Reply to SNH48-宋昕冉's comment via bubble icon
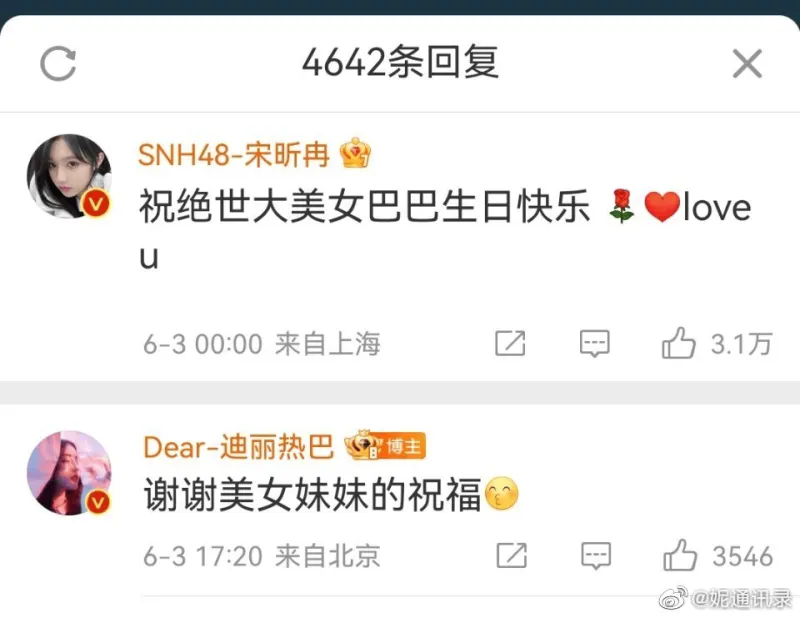Viewport: 800px width, 618px height. click(x=594, y=343)
